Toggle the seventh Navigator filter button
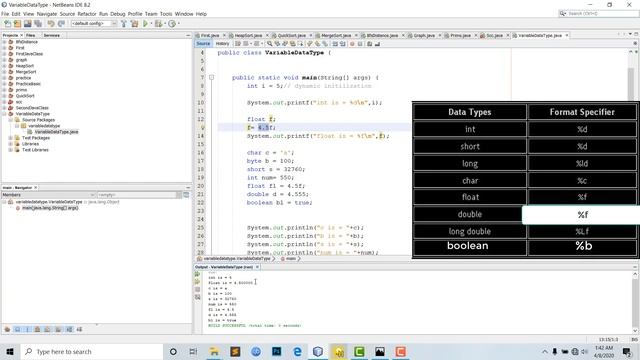 click(x=69, y=329)
